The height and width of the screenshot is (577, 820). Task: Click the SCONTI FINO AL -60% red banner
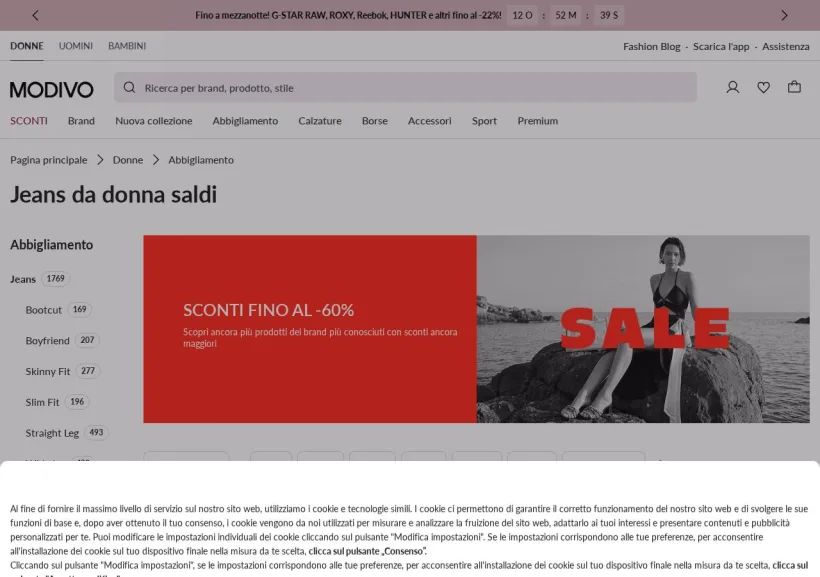pos(310,329)
